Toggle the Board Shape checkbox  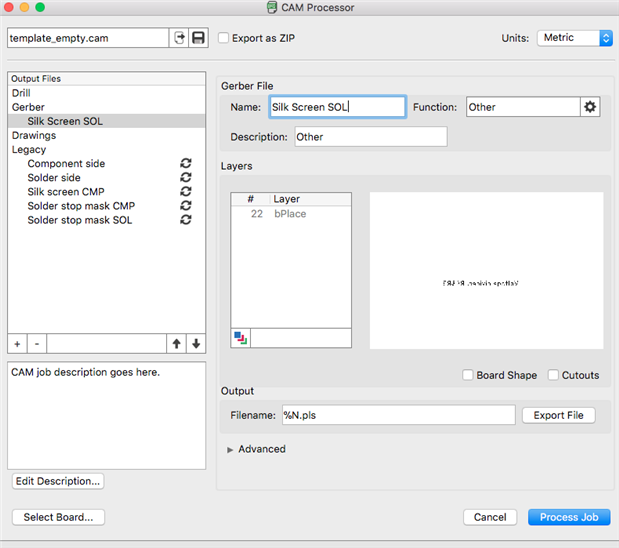468,375
